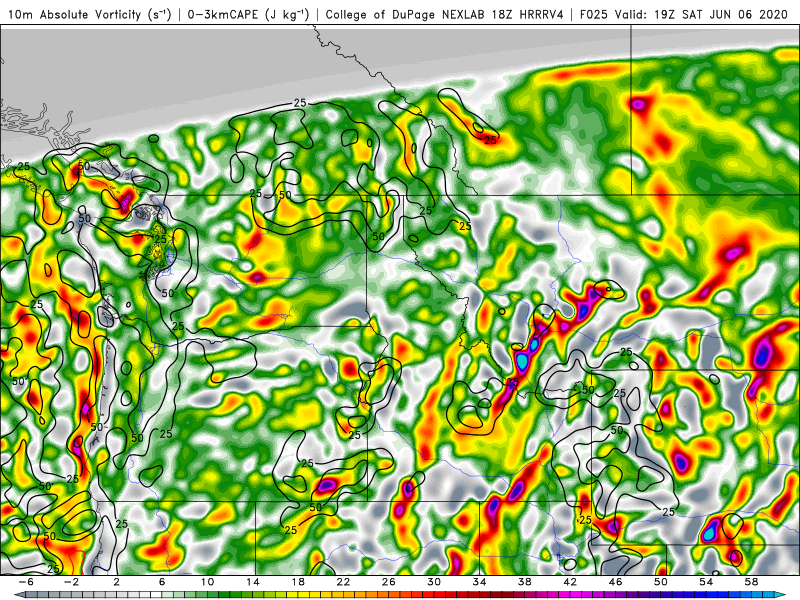800x600 pixels.
Task: Click the cyan right end of the colorbar
Action: coord(781,595)
